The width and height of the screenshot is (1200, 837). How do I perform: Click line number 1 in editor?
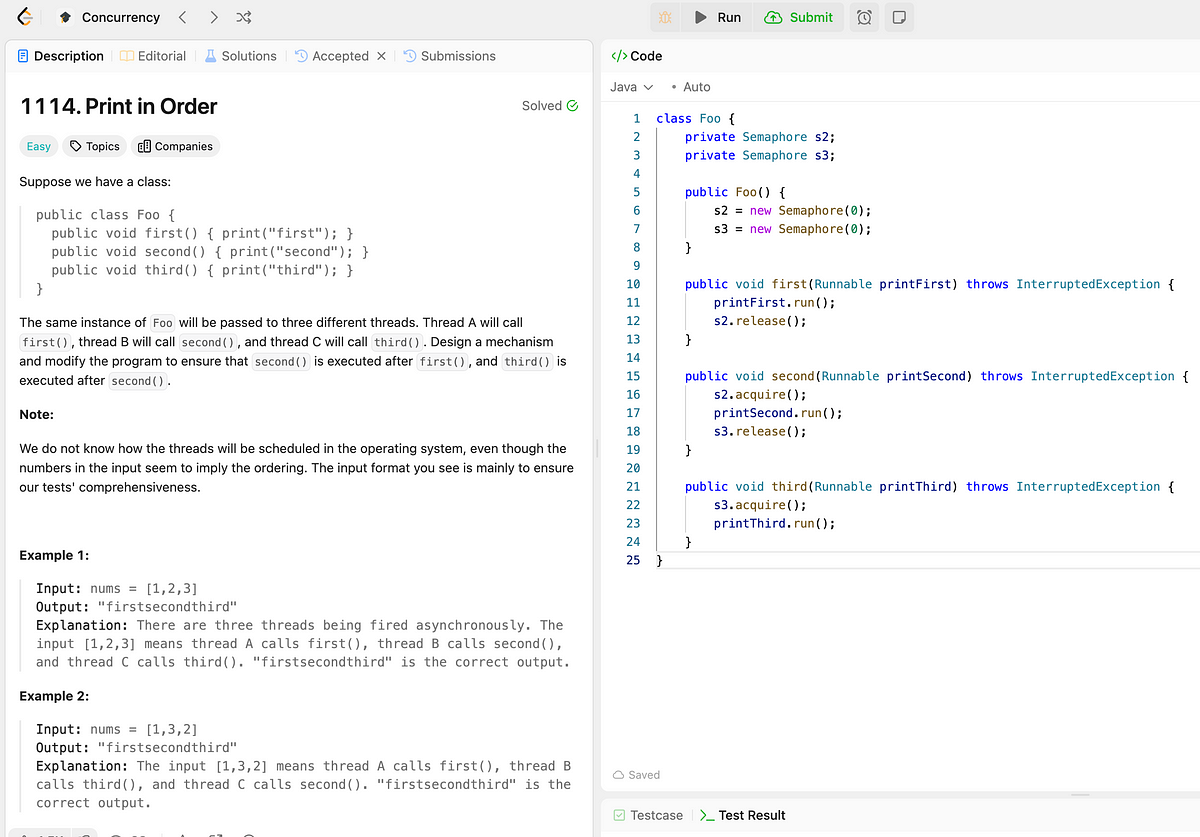tap(636, 118)
